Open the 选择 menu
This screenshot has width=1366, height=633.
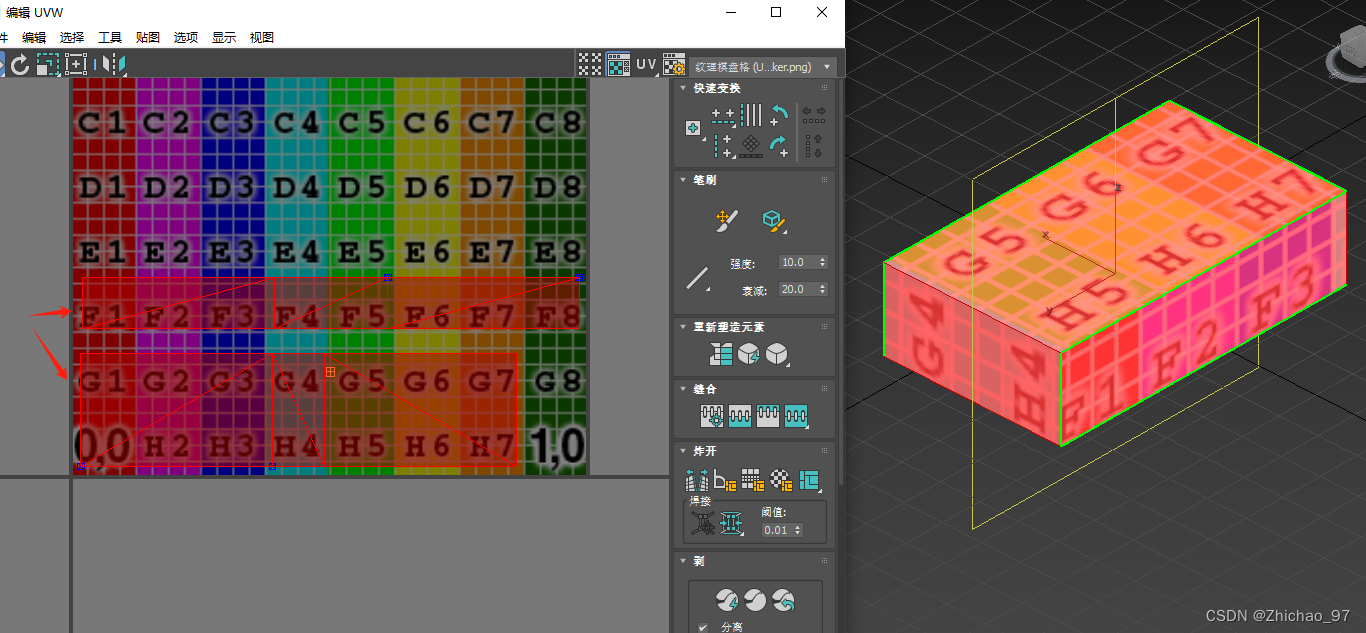[x=72, y=37]
